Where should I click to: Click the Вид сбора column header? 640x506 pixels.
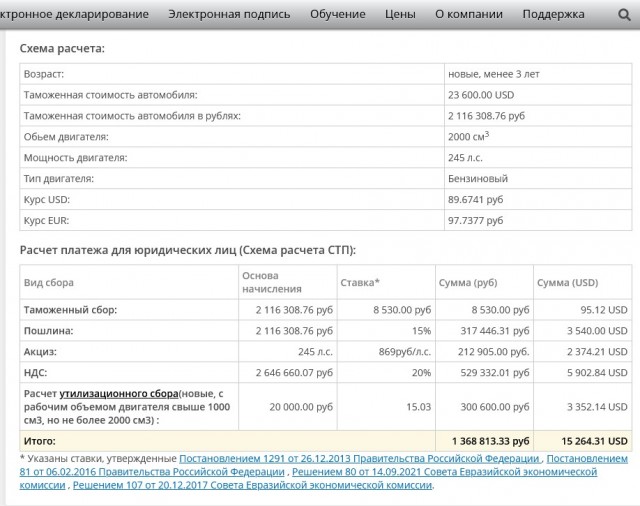[x=49, y=282]
